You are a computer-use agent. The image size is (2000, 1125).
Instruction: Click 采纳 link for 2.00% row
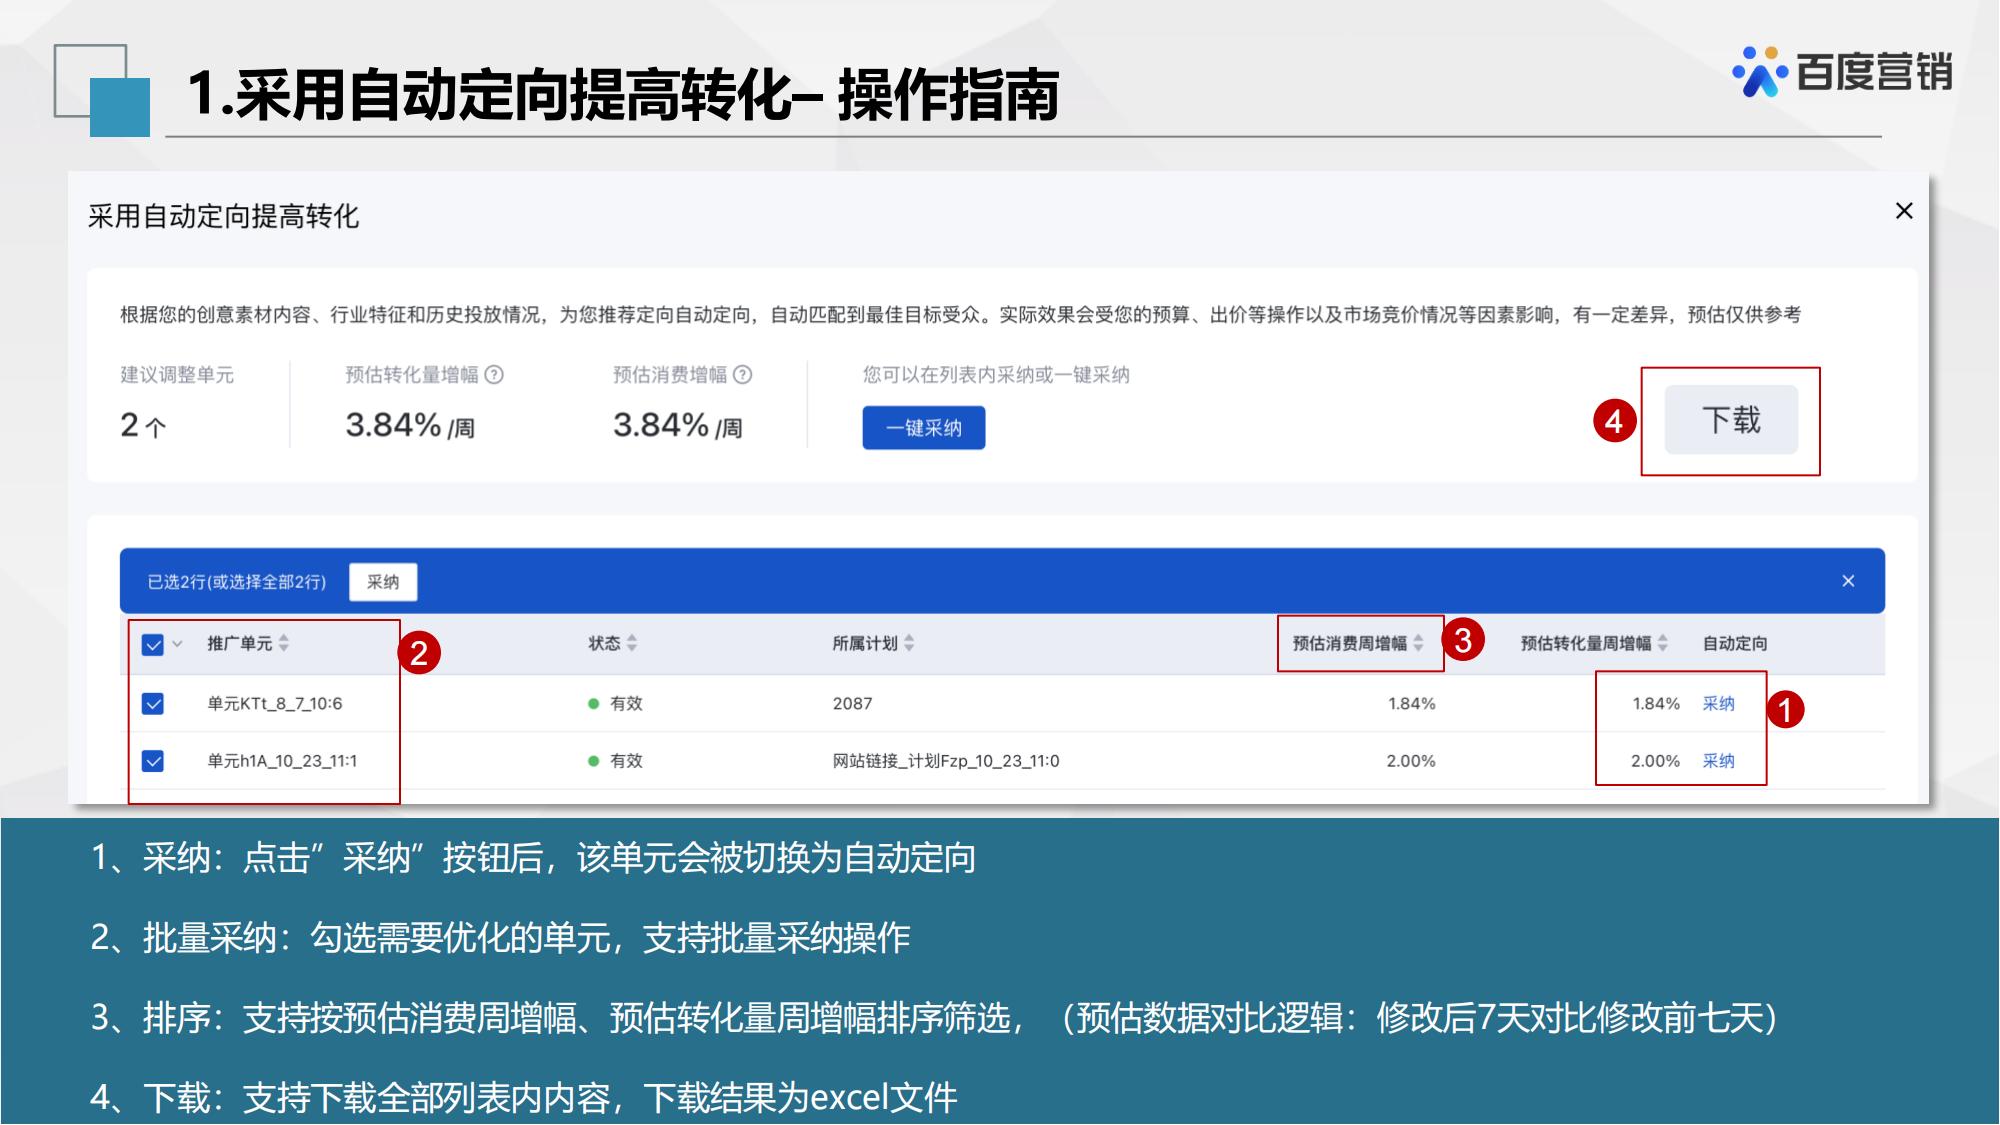point(1718,761)
